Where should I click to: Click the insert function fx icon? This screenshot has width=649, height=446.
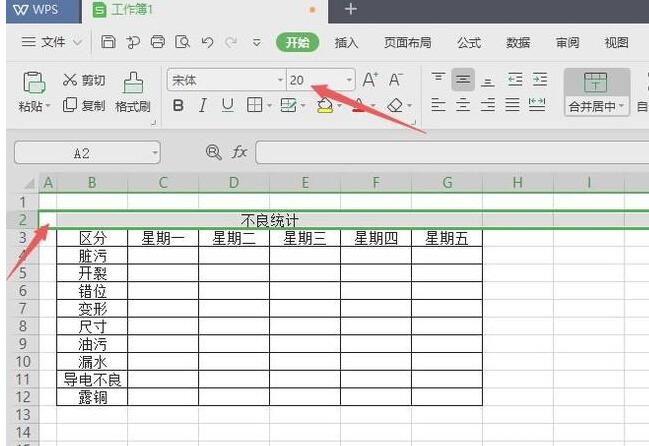coord(240,152)
